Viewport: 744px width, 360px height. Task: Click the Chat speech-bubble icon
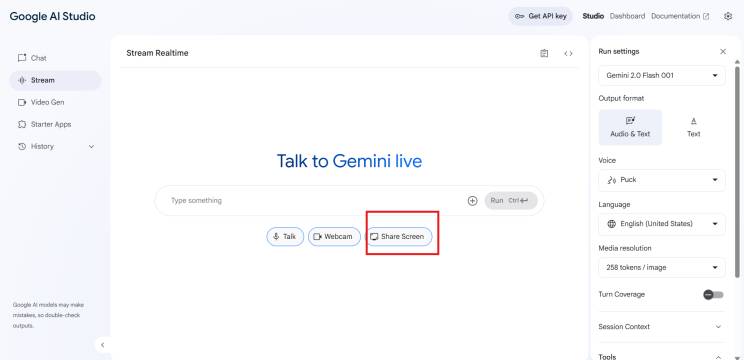22,58
